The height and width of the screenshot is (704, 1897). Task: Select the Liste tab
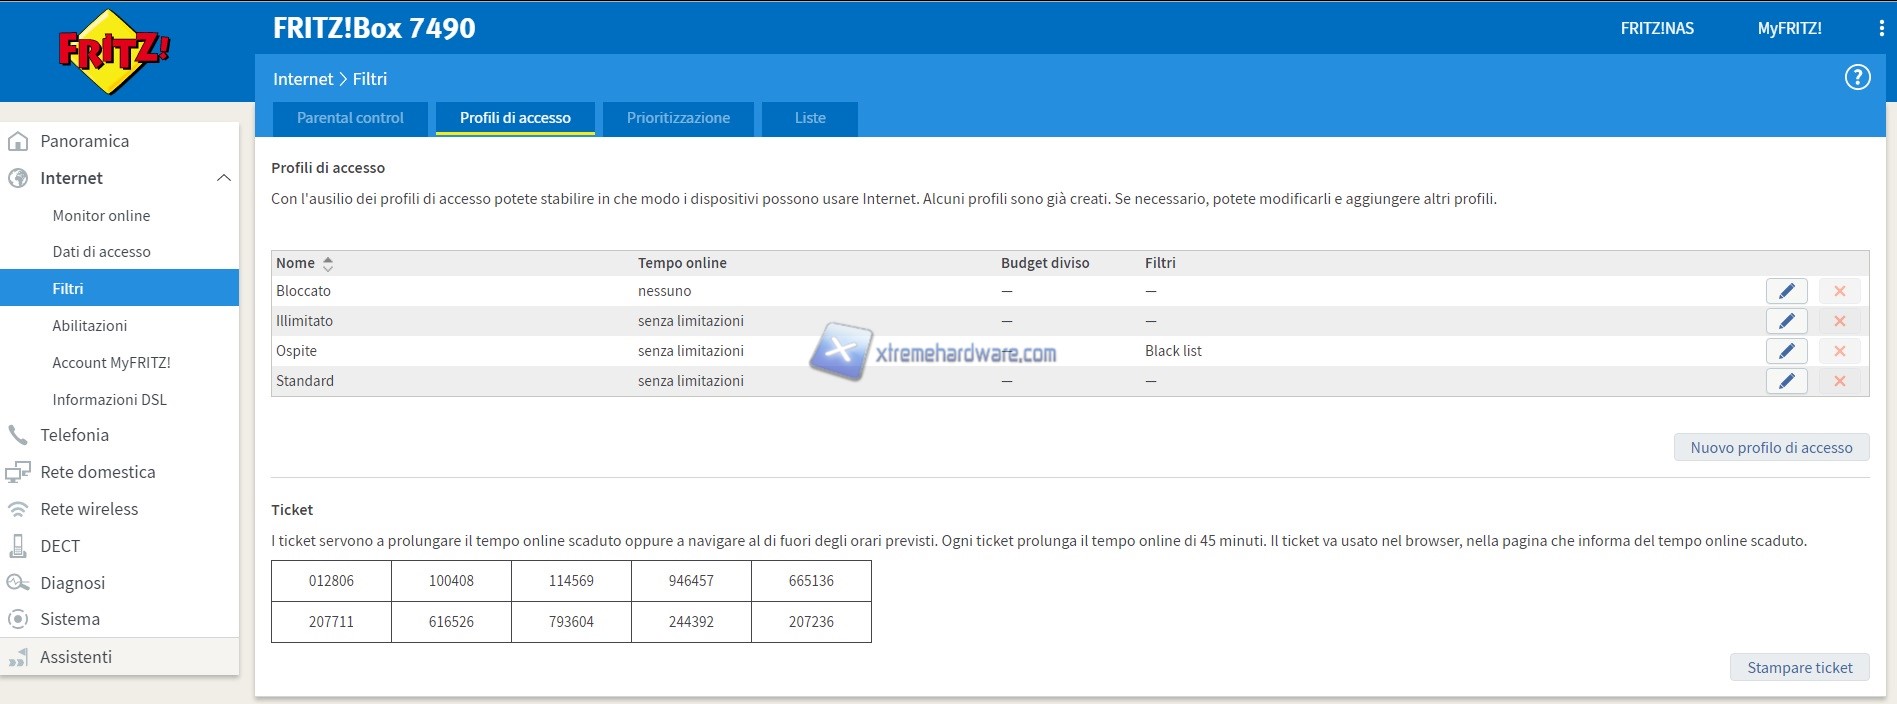coord(810,118)
